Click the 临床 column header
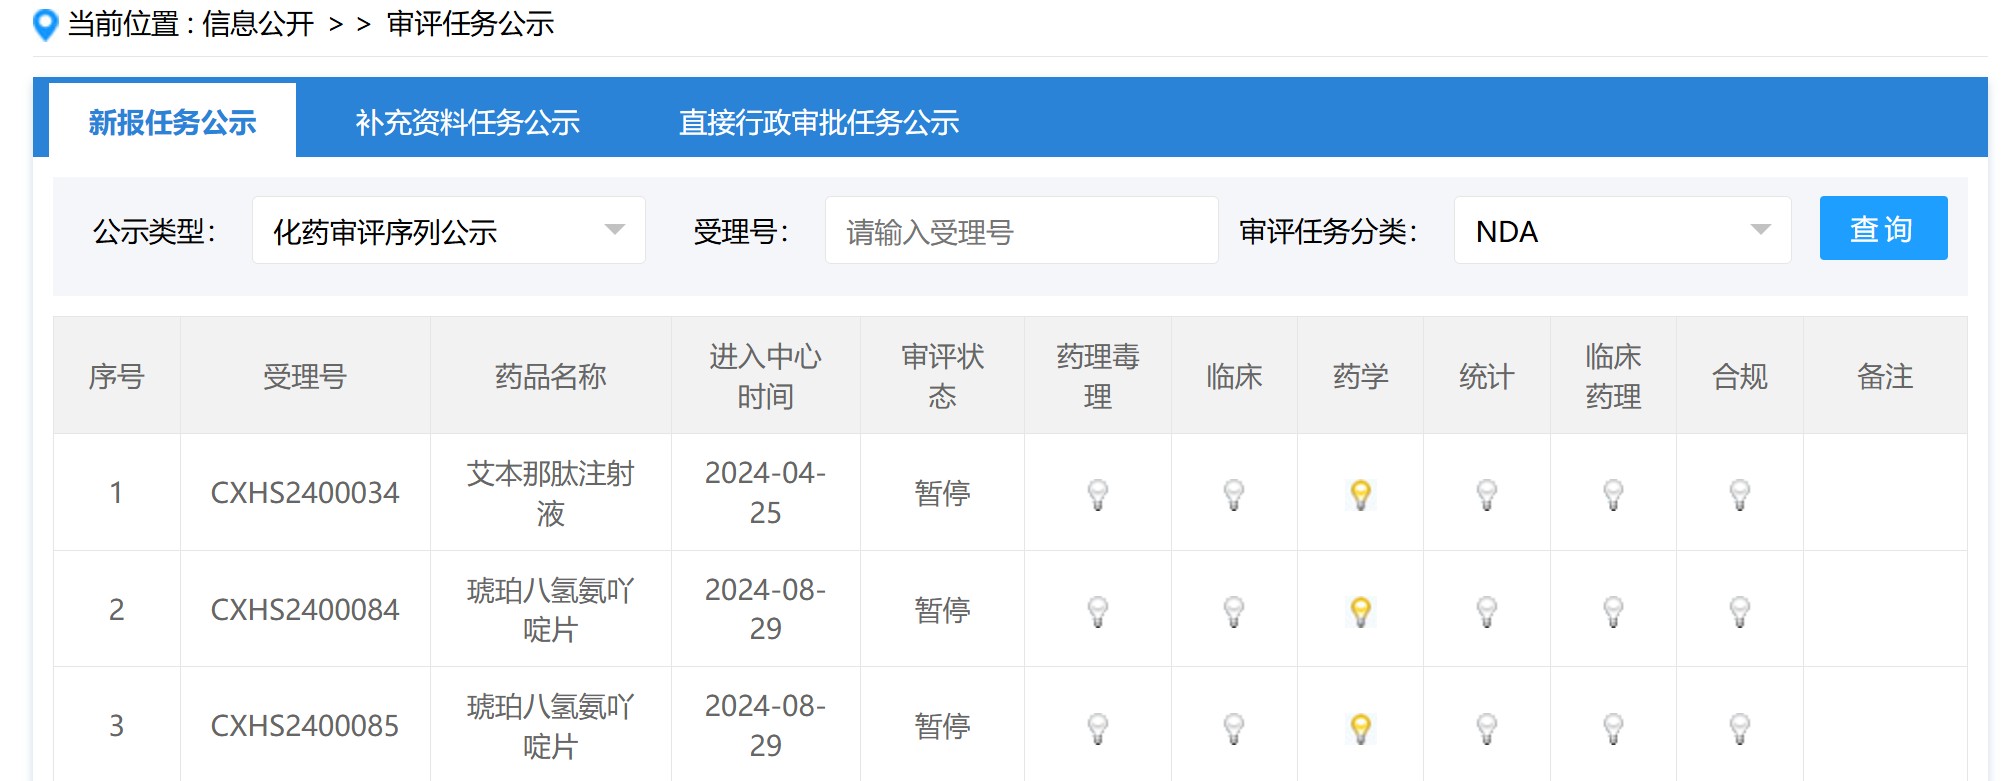The width and height of the screenshot is (2002, 781). [x=1234, y=376]
